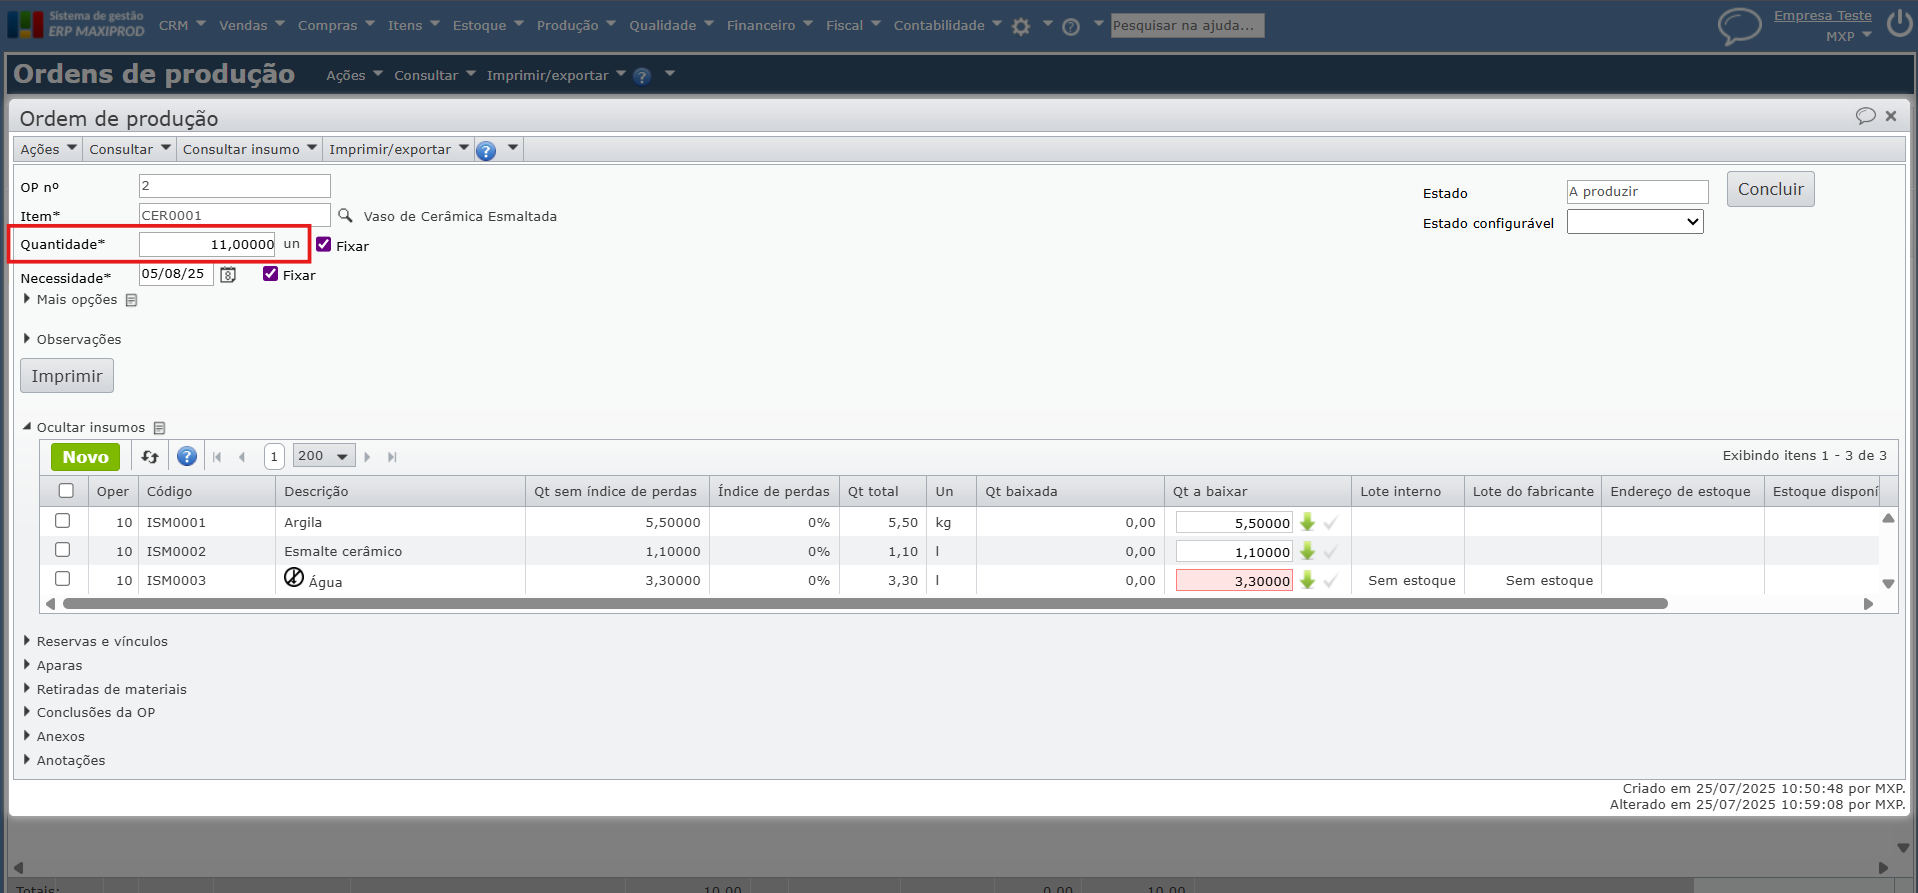Expand Conclusões da OP section
This screenshot has height=893, width=1918.
pos(89,713)
